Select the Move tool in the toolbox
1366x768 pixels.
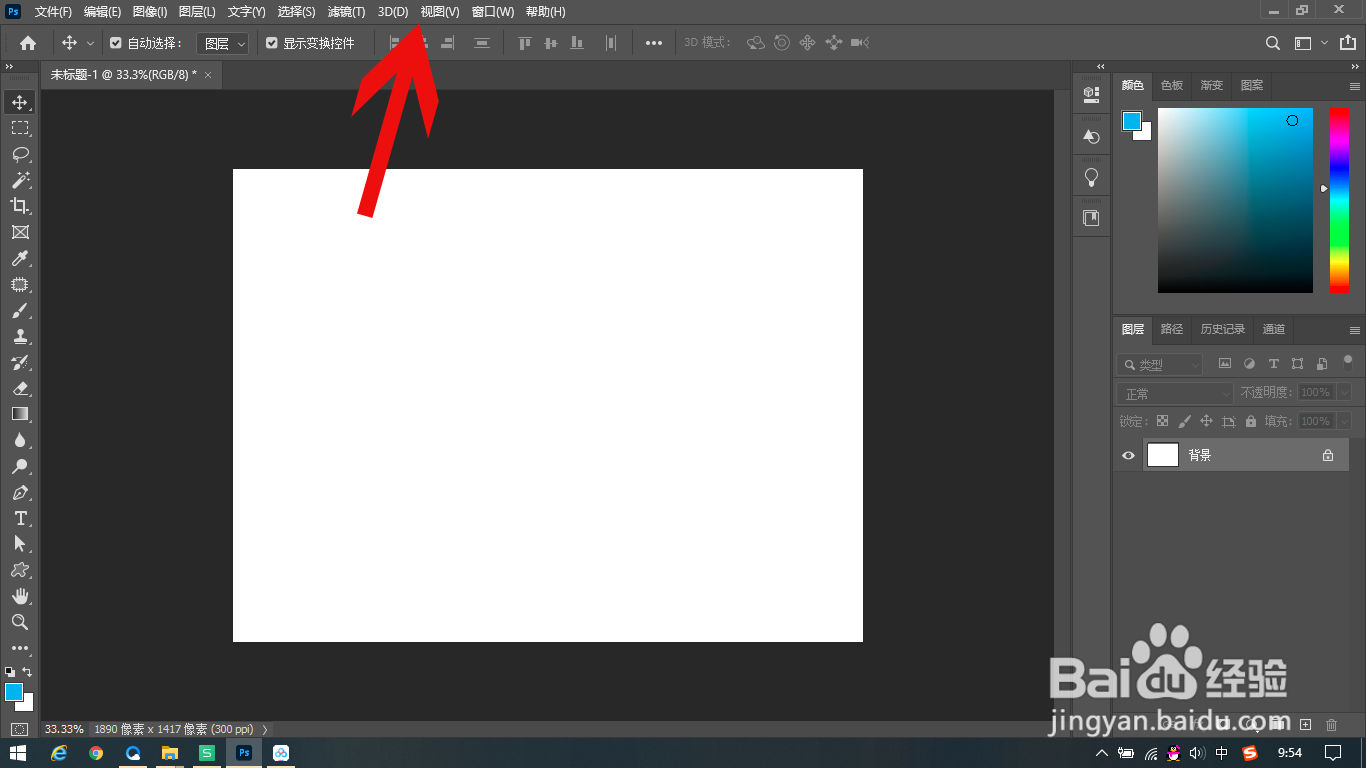click(20, 102)
